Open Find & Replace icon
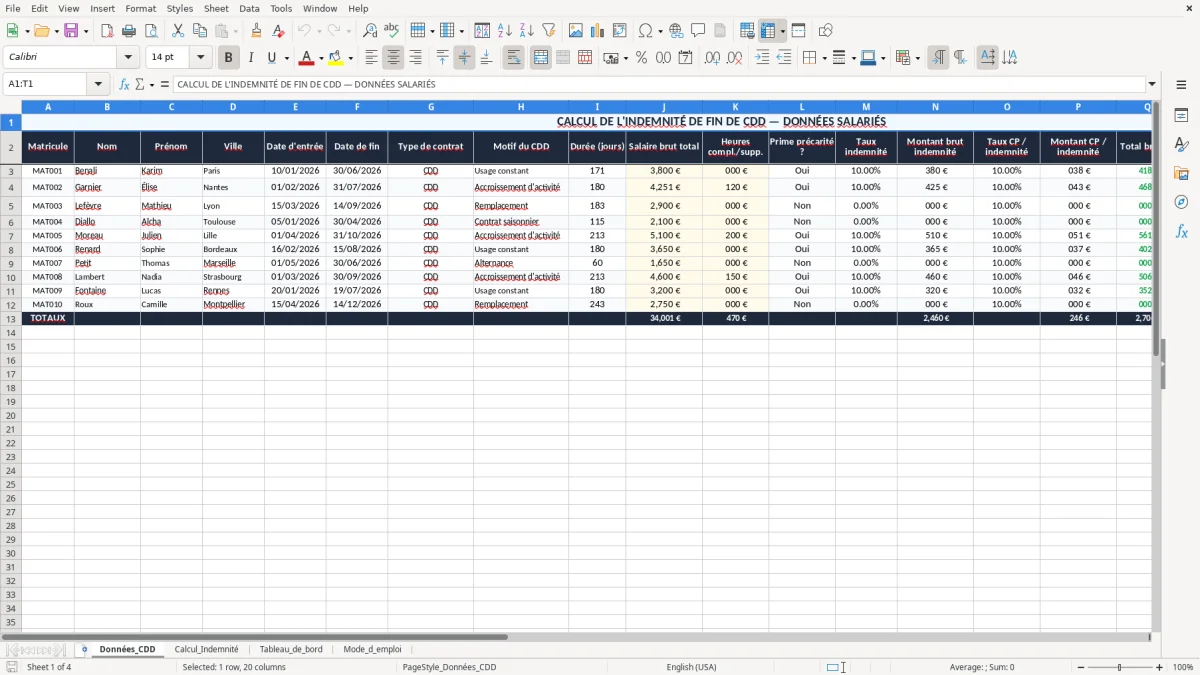This screenshot has width=1200, height=675. coord(370,31)
